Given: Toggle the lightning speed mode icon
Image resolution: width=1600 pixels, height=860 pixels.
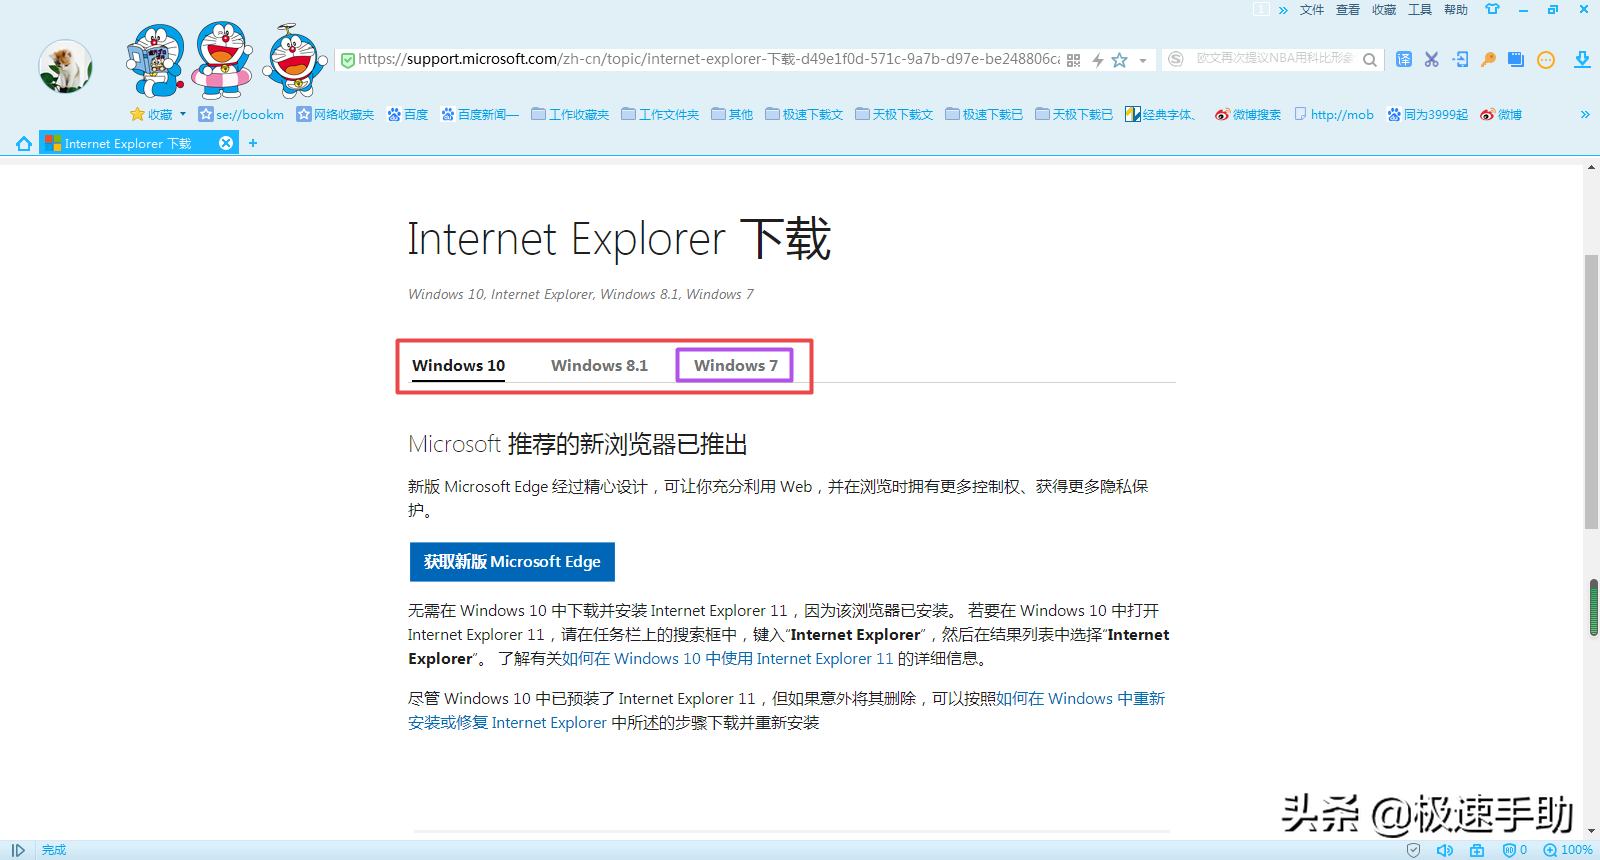Looking at the screenshot, I should pos(1098,60).
